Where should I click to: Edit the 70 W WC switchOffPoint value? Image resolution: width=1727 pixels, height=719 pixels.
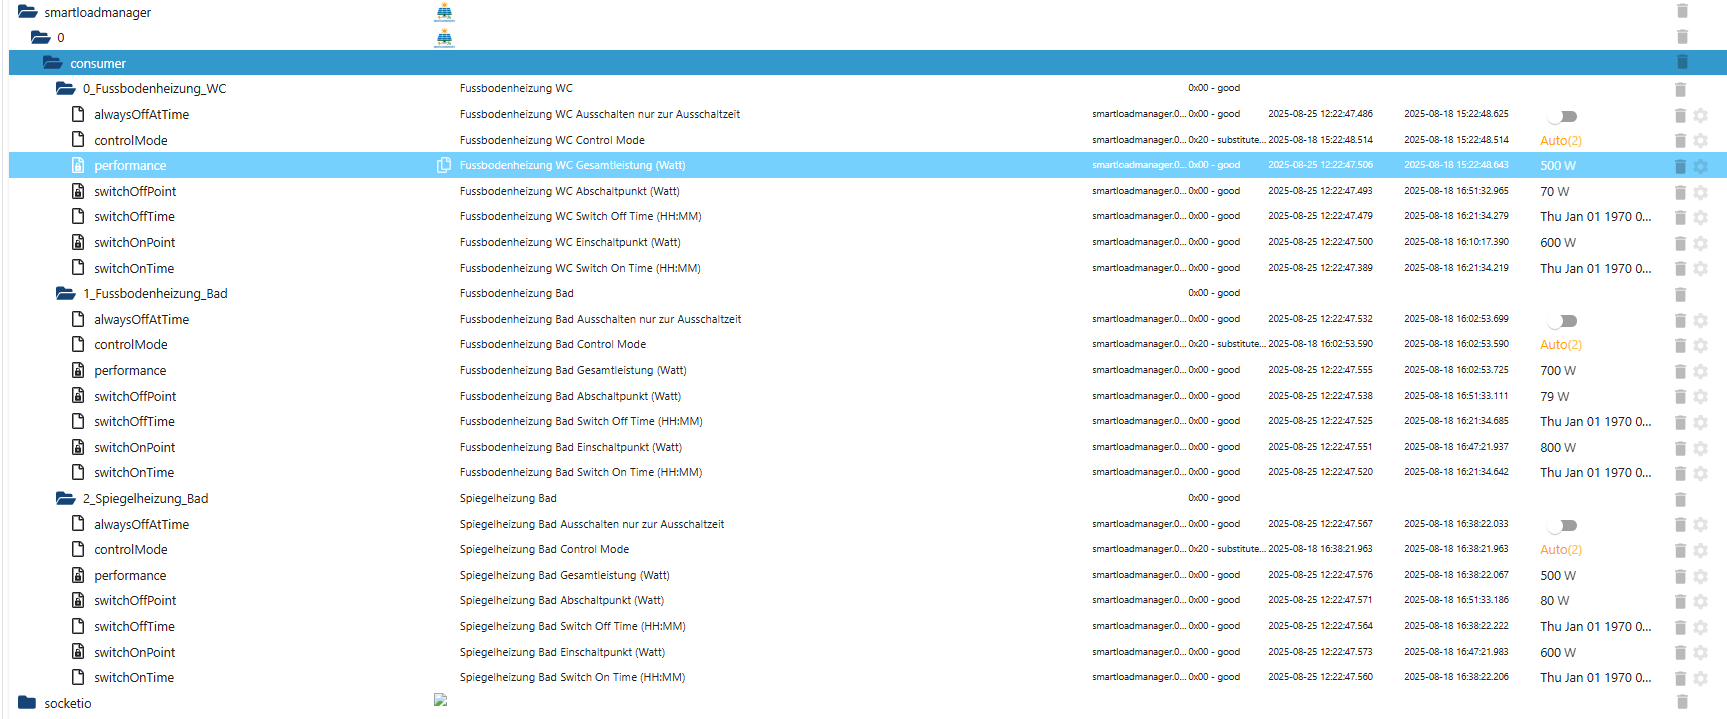tap(1555, 192)
